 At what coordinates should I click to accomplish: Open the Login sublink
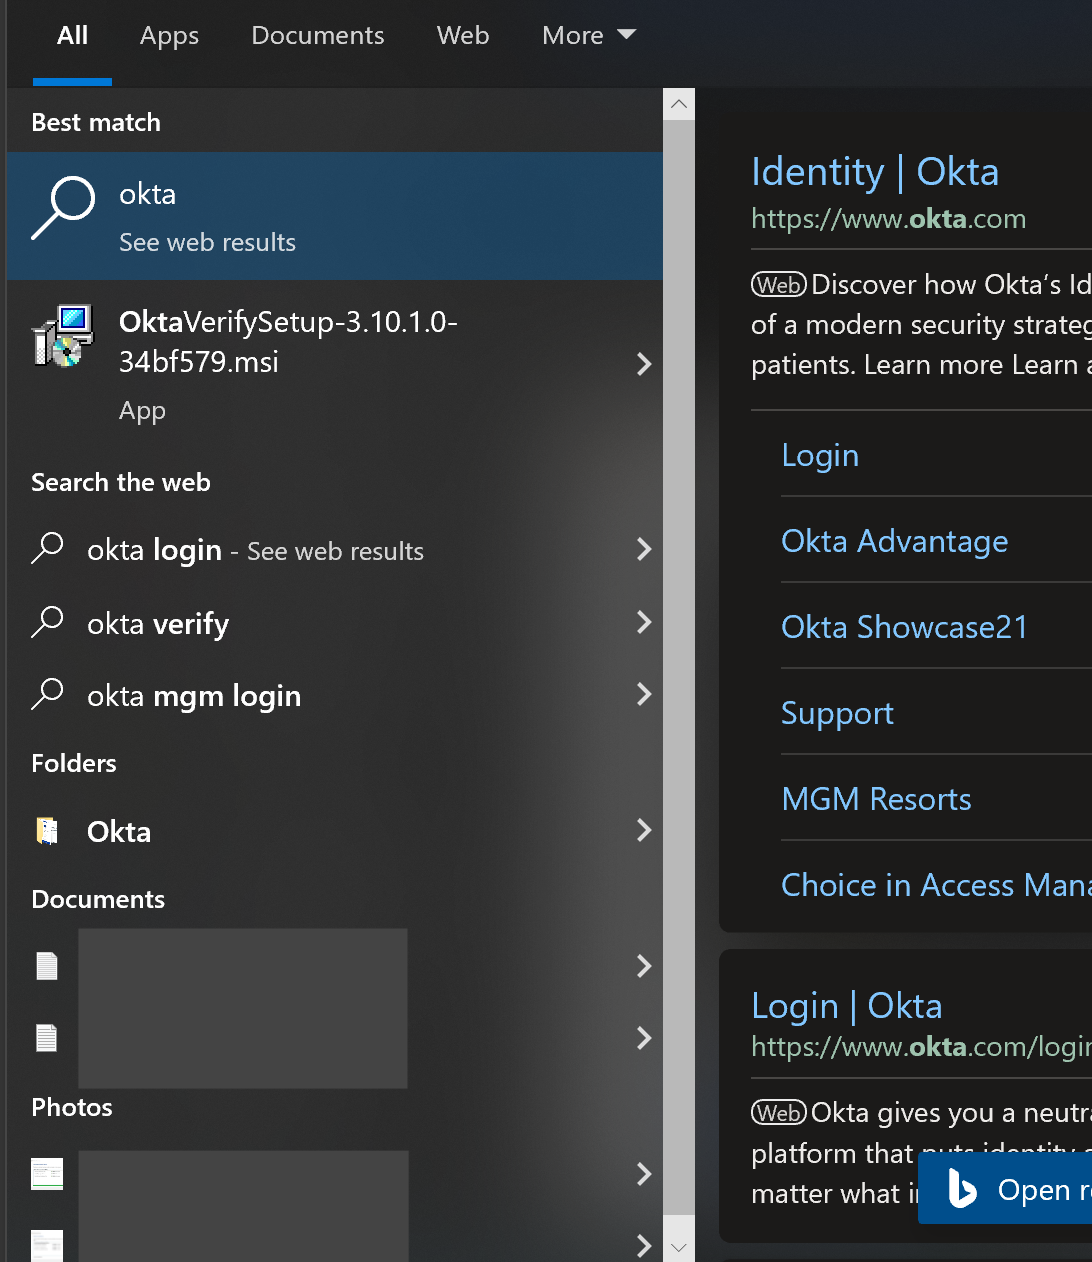(820, 456)
